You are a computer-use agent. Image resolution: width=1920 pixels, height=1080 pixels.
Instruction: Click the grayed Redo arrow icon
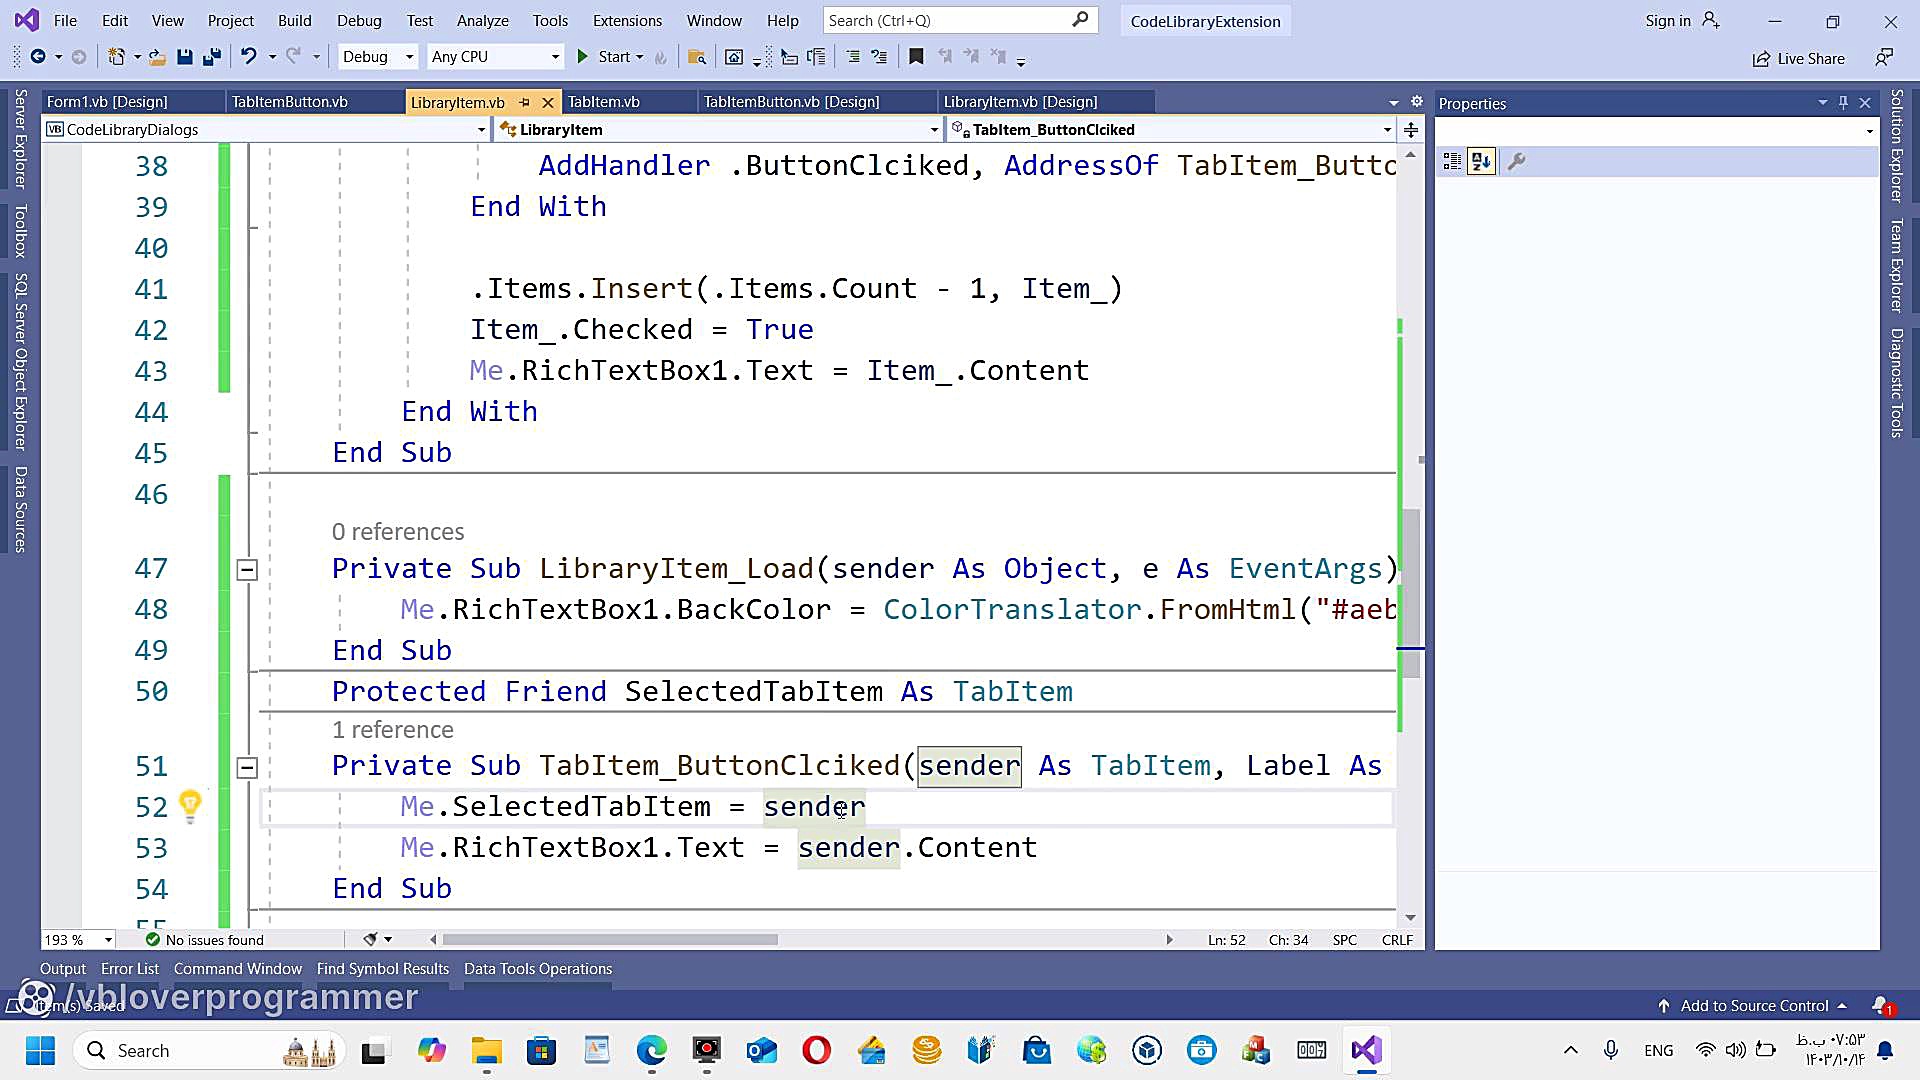click(293, 57)
